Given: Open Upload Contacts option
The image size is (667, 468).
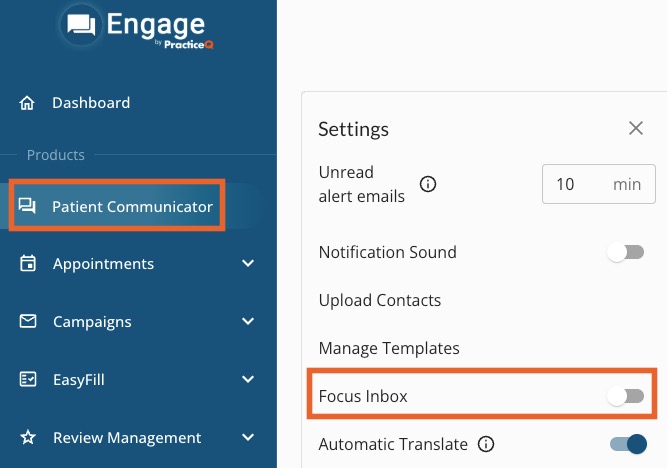Looking at the screenshot, I should coord(379,300).
